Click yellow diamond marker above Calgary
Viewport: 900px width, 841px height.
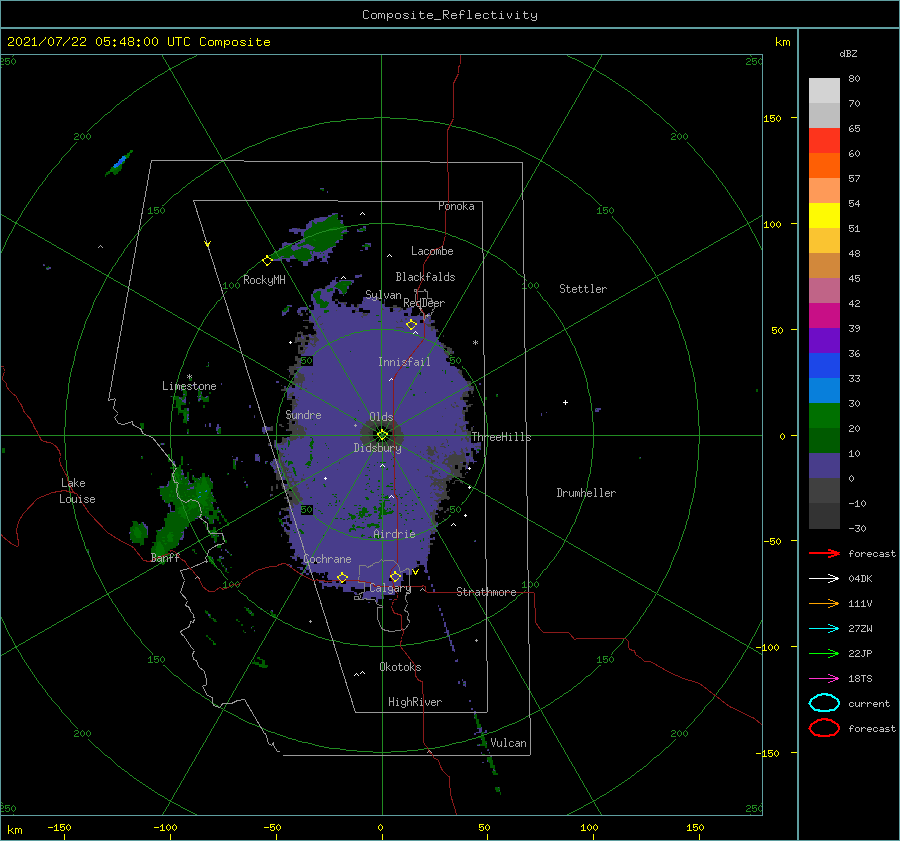point(395,576)
